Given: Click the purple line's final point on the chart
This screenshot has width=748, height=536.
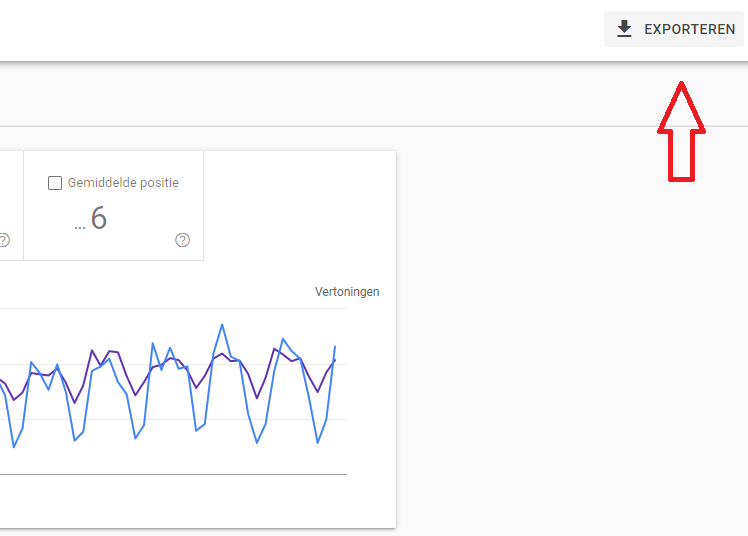Looking at the screenshot, I should coord(335,360).
